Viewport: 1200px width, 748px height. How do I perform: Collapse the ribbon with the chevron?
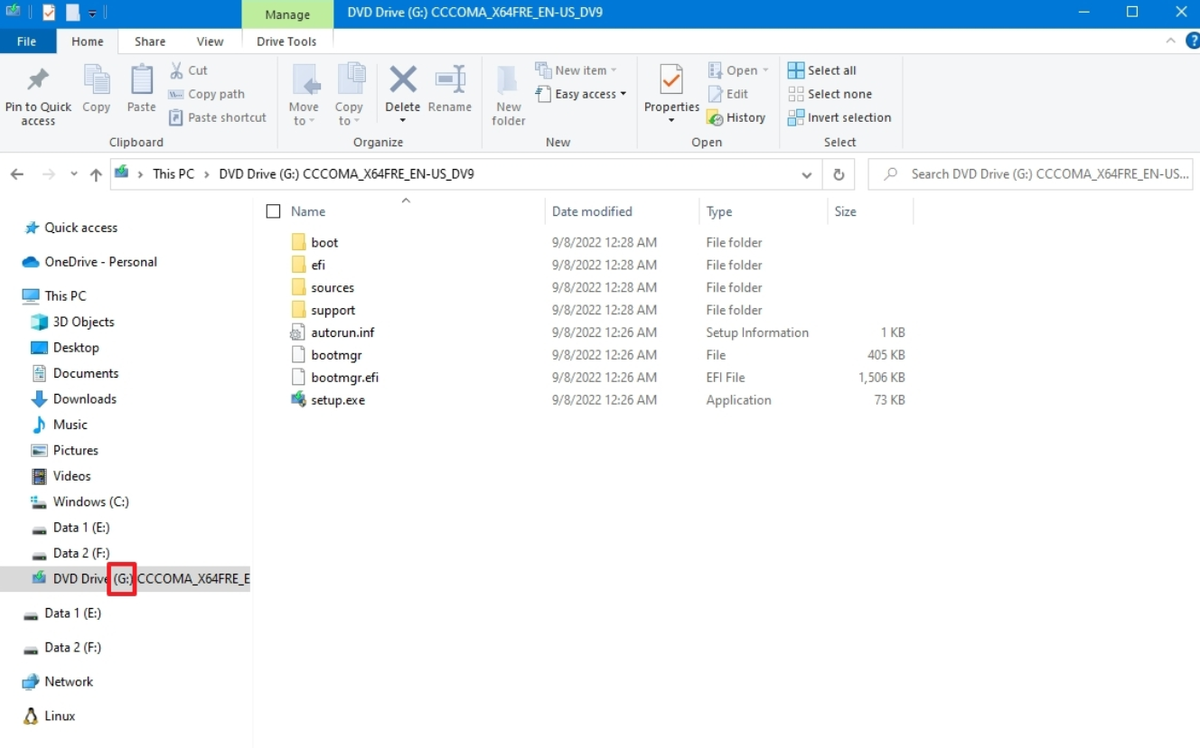(x=1171, y=41)
